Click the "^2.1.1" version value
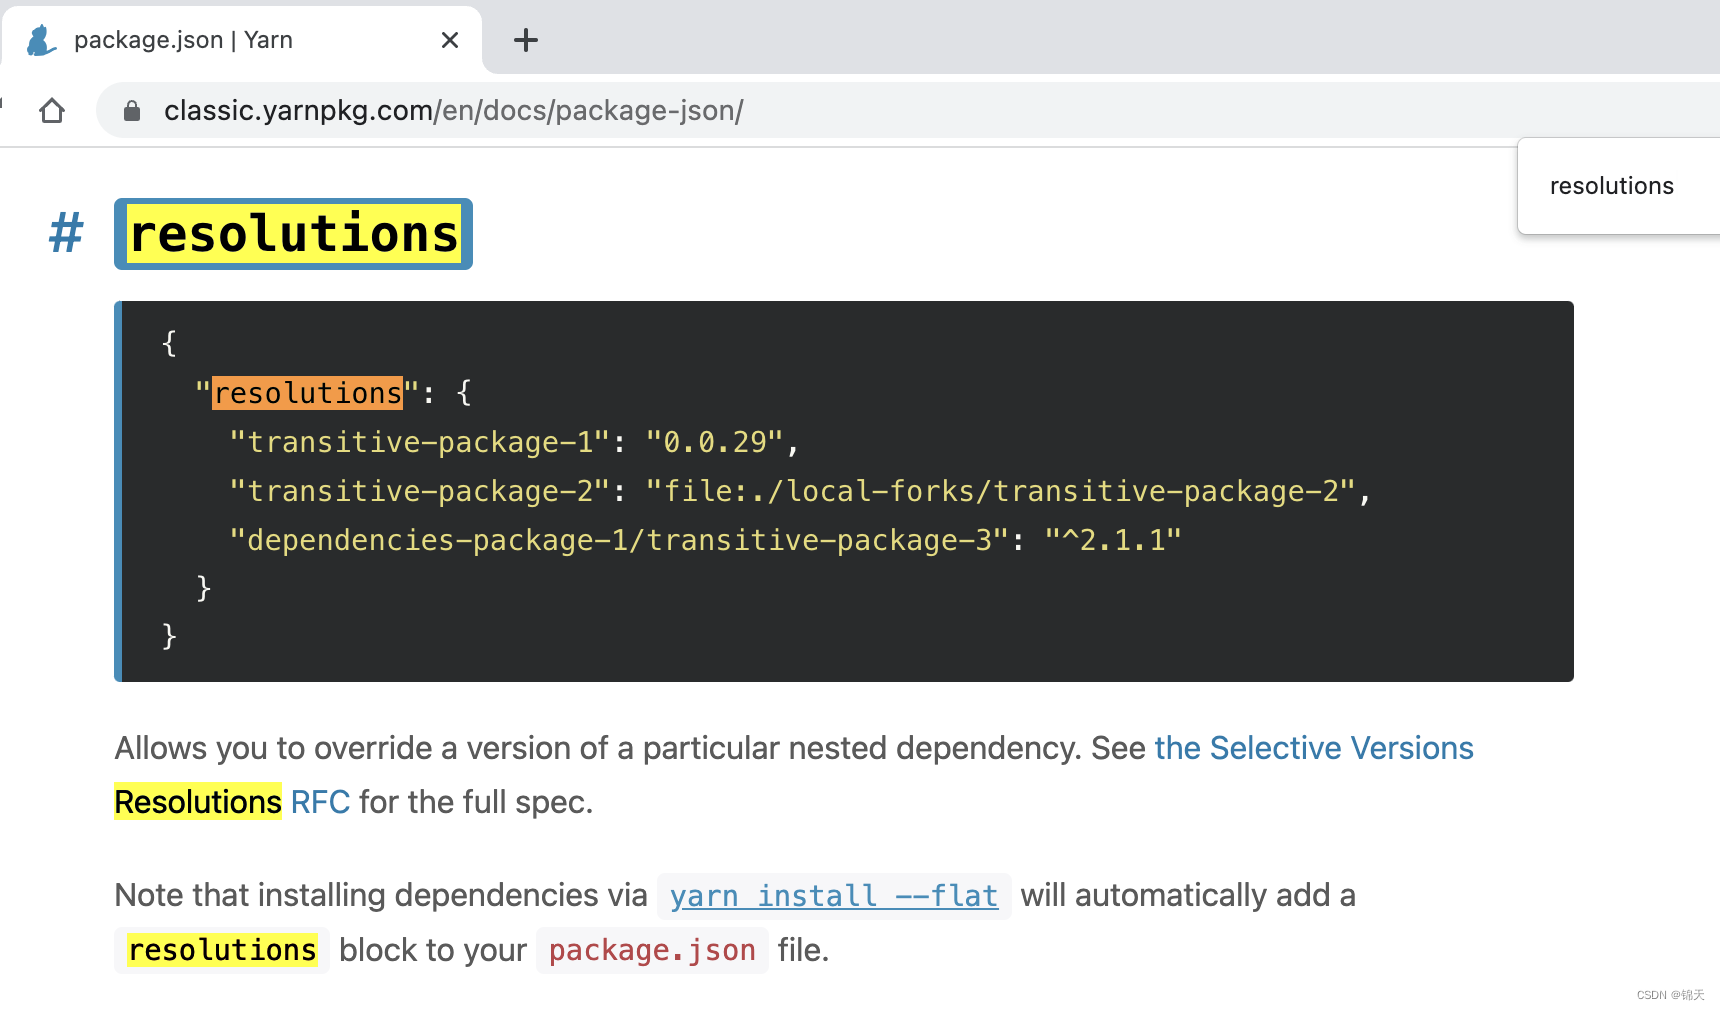 pos(1113,540)
